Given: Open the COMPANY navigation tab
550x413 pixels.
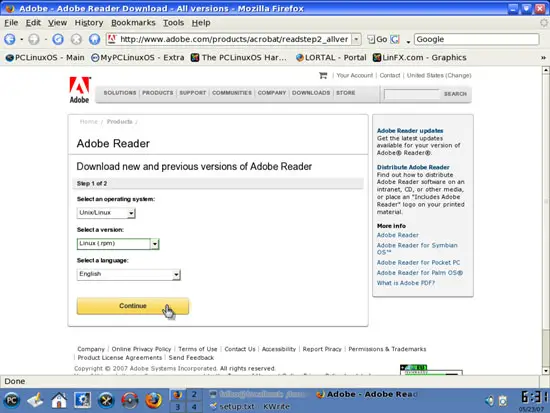Looking at the screenshot, I should point(272,93).
